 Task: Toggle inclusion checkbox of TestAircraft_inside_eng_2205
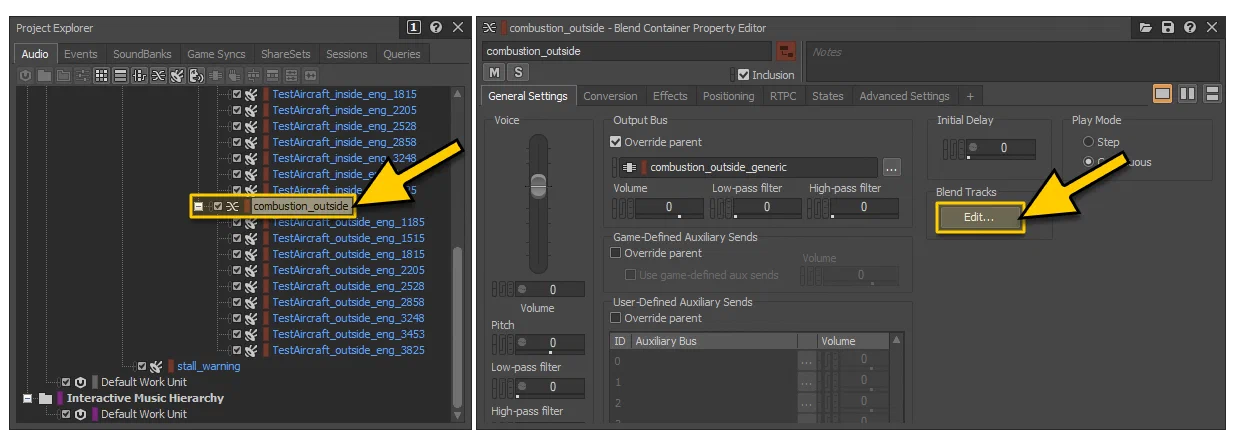pyautogui.click(x=237, y=110)
